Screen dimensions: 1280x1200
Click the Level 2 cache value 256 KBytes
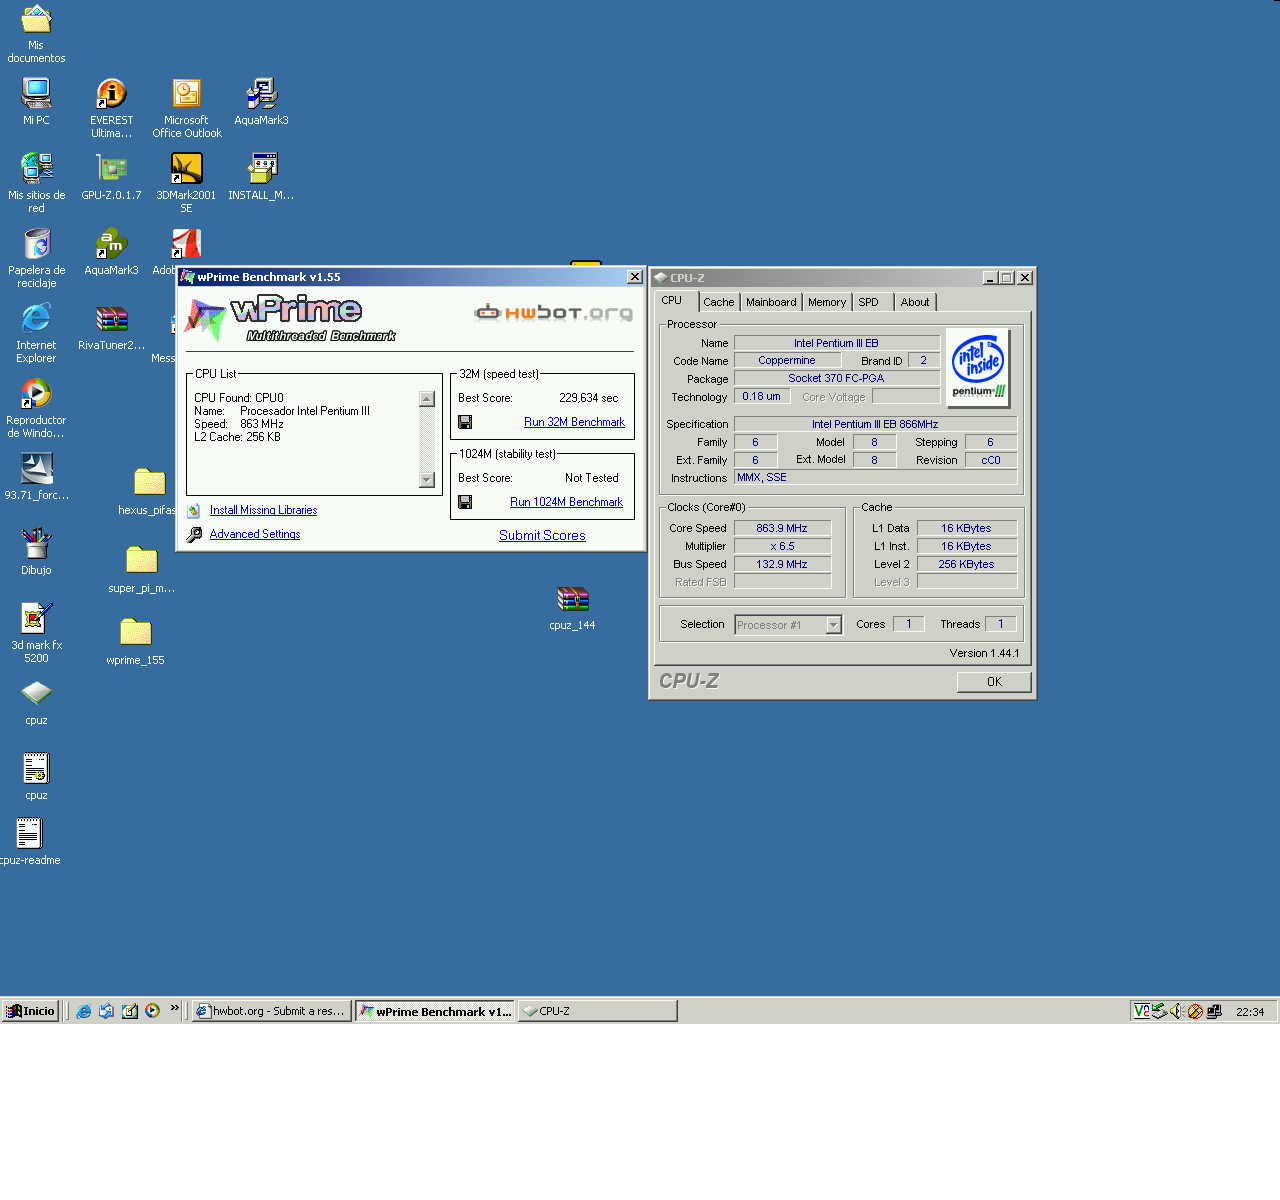coord(966,564)
